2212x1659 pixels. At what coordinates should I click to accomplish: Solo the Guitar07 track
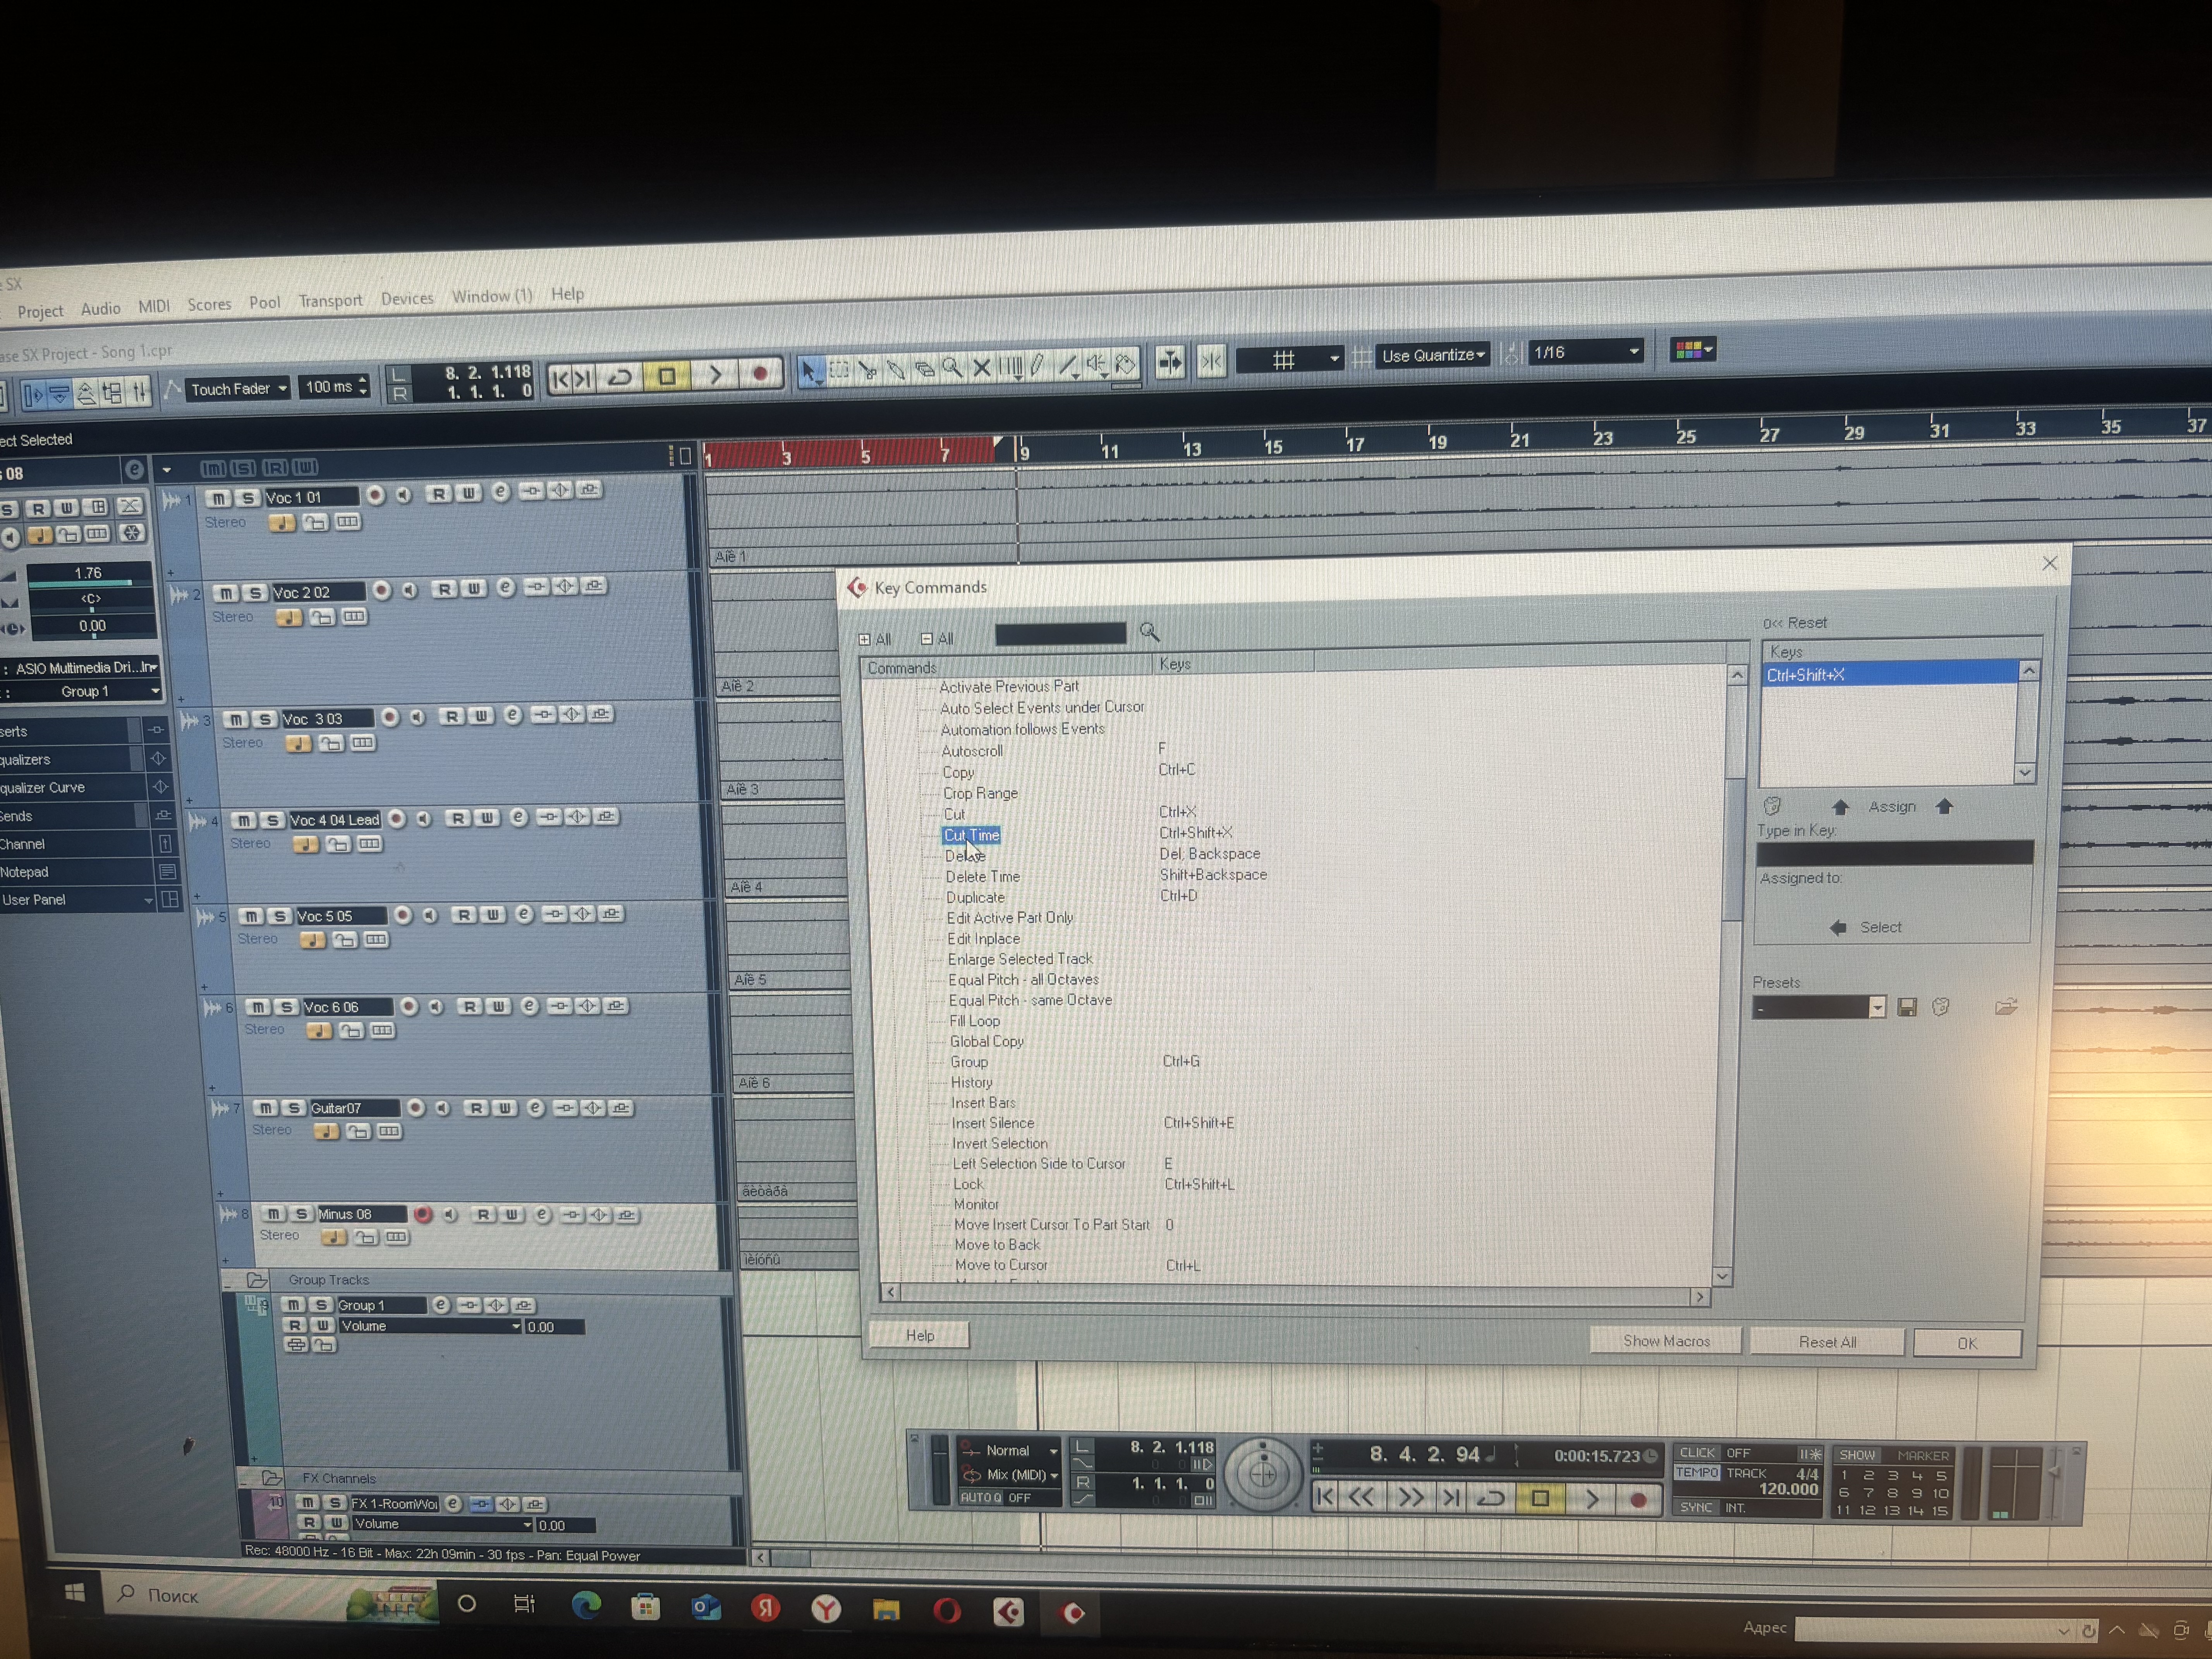(x=293, y=1108)
